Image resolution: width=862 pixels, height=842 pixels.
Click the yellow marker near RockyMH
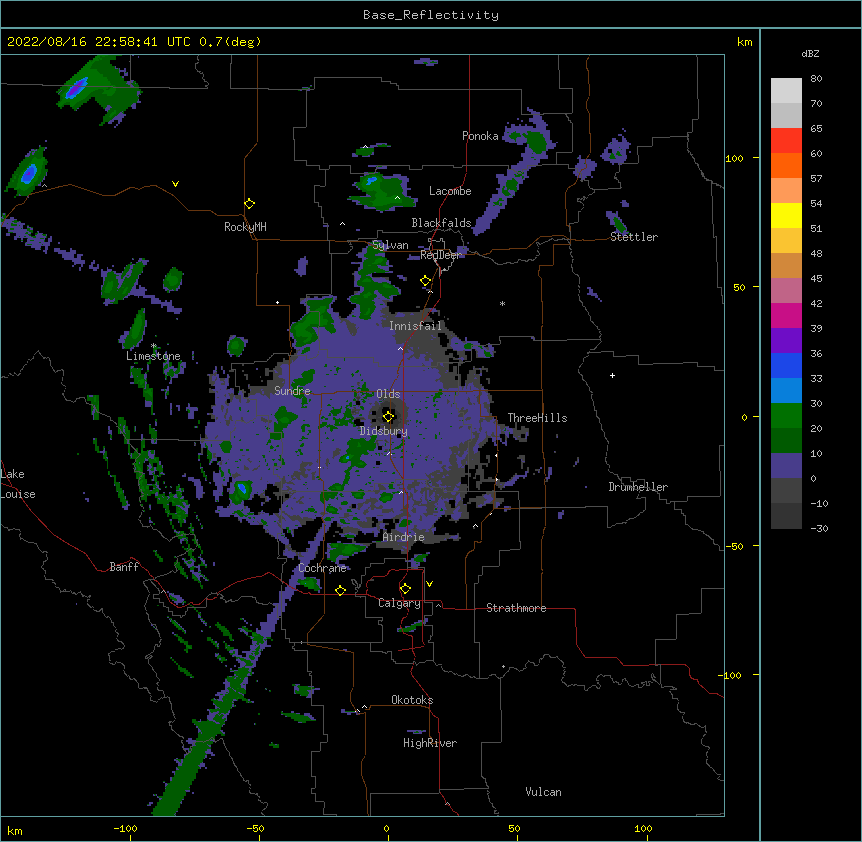point(249,204)
